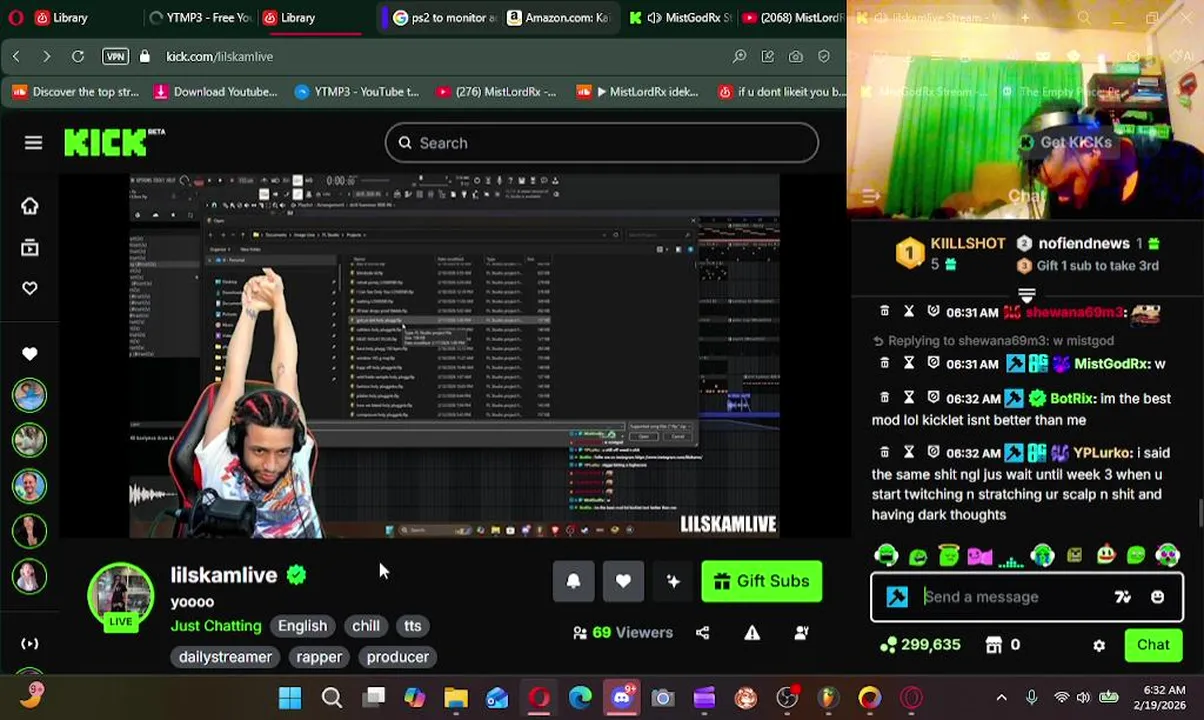This screenshot has width=1204, height=720.
Task: Go to Kick home via house icon
Action: click(x=30, y=206)
